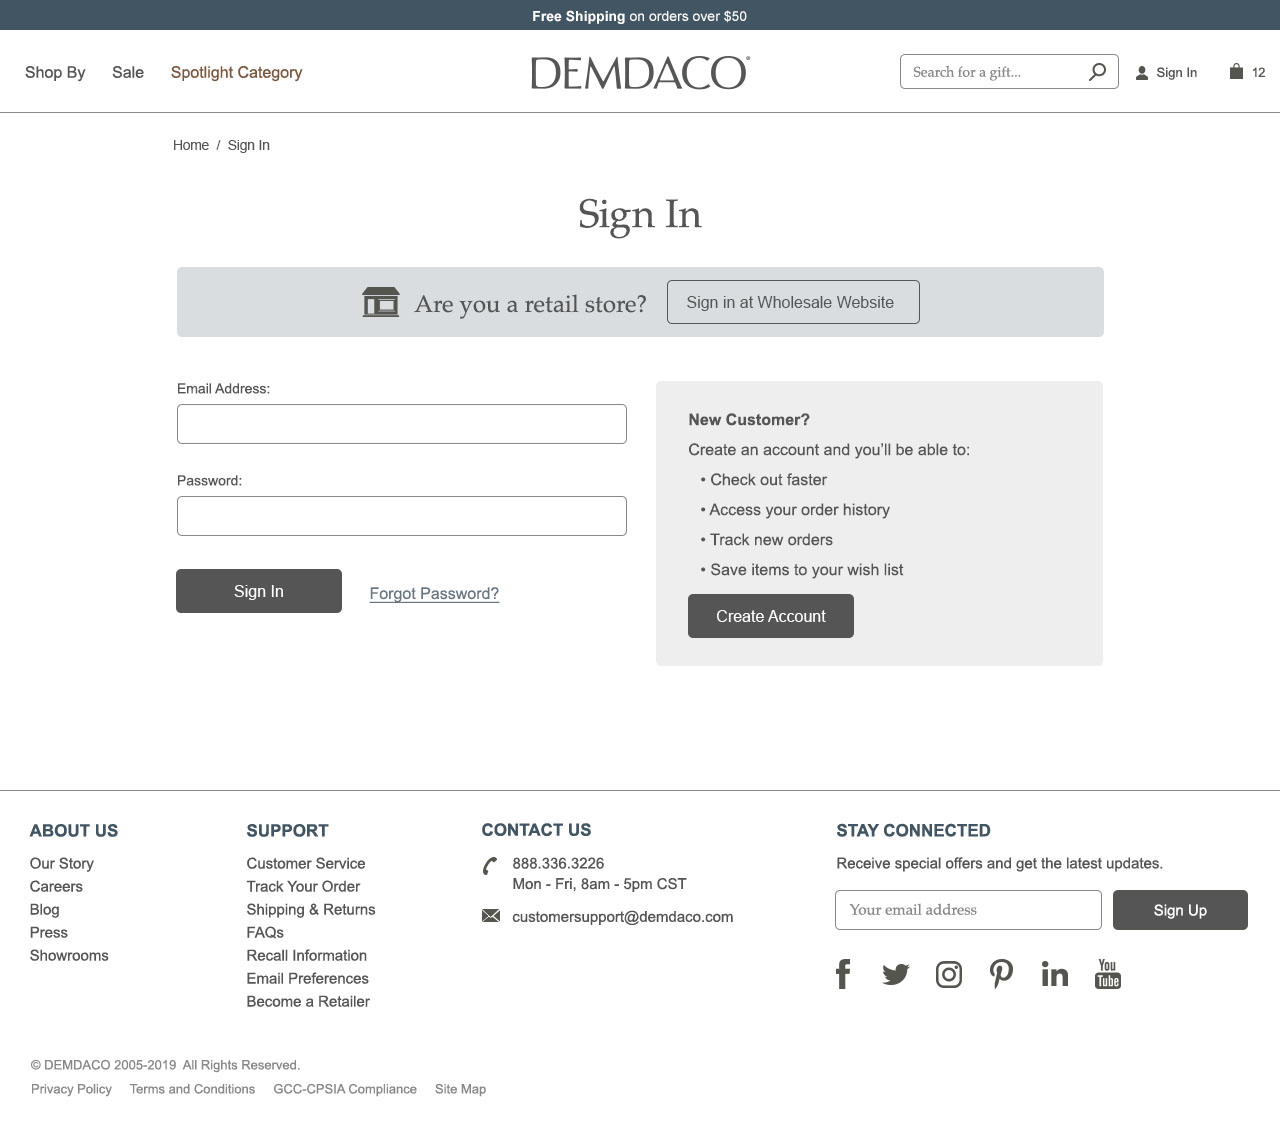Viewport: 1280px width, 1126px height.
Task: Open the YouTube social icon
Action: [x=1108, y=974]
